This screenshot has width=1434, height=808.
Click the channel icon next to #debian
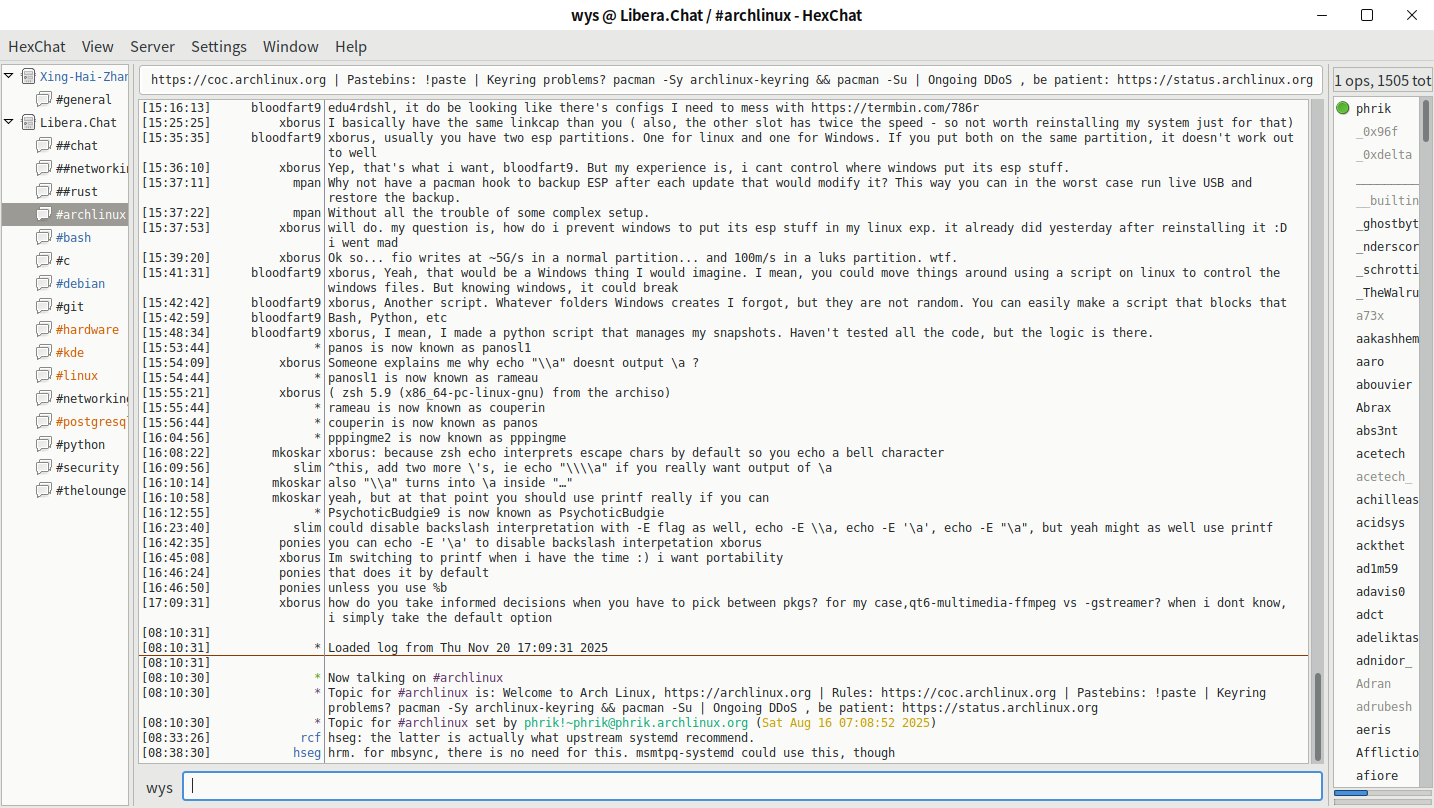point(43,283)
